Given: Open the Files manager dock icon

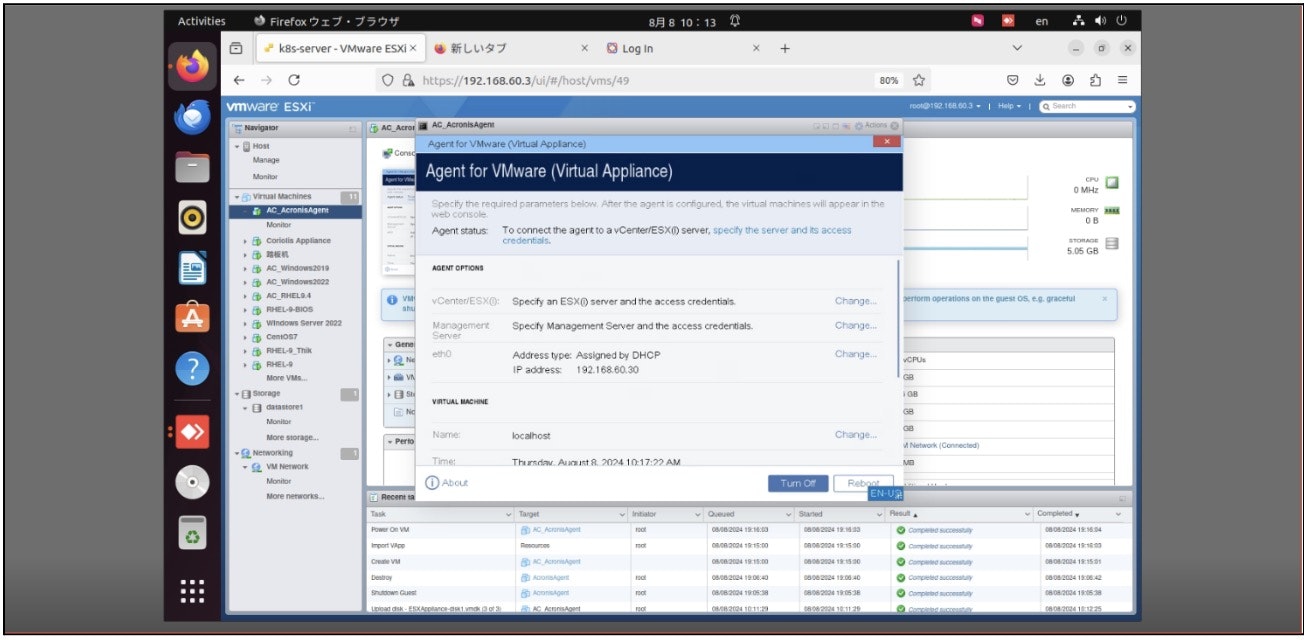Looking at the screenshot, I should tap(192, 166).
